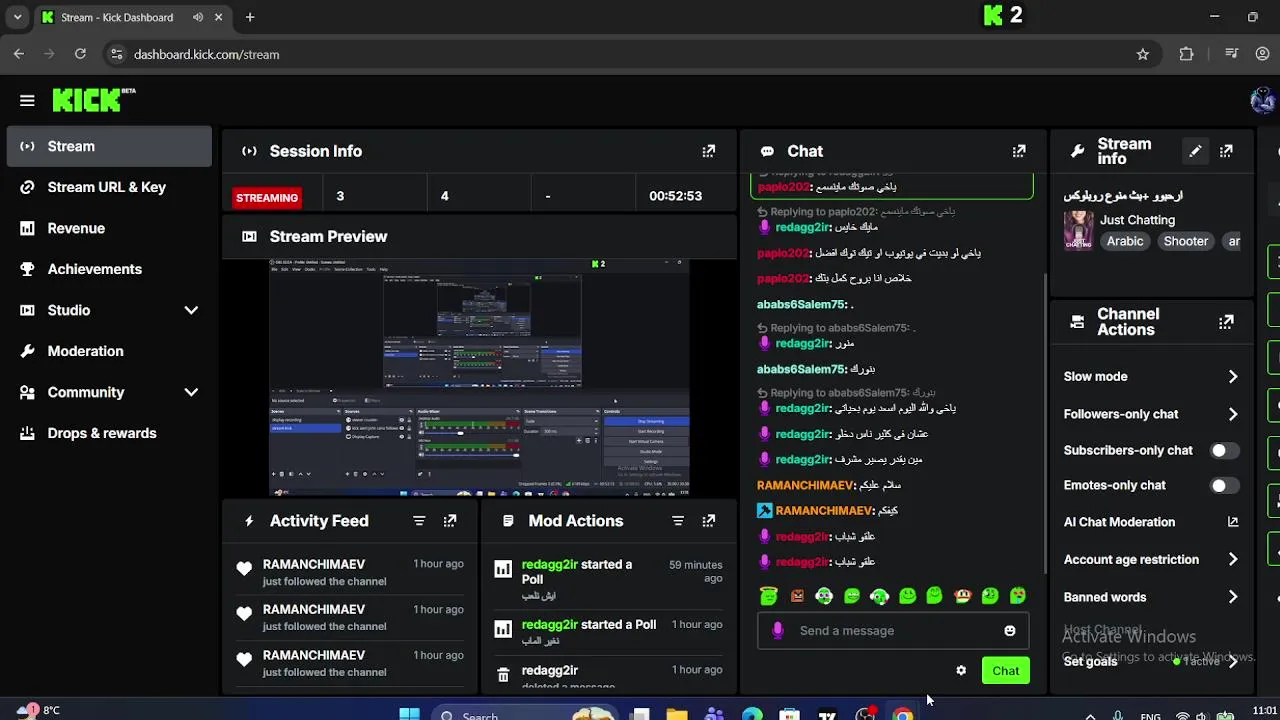Pop out the Activity Feed panel

pyautogui.click(x=450, y=521)
